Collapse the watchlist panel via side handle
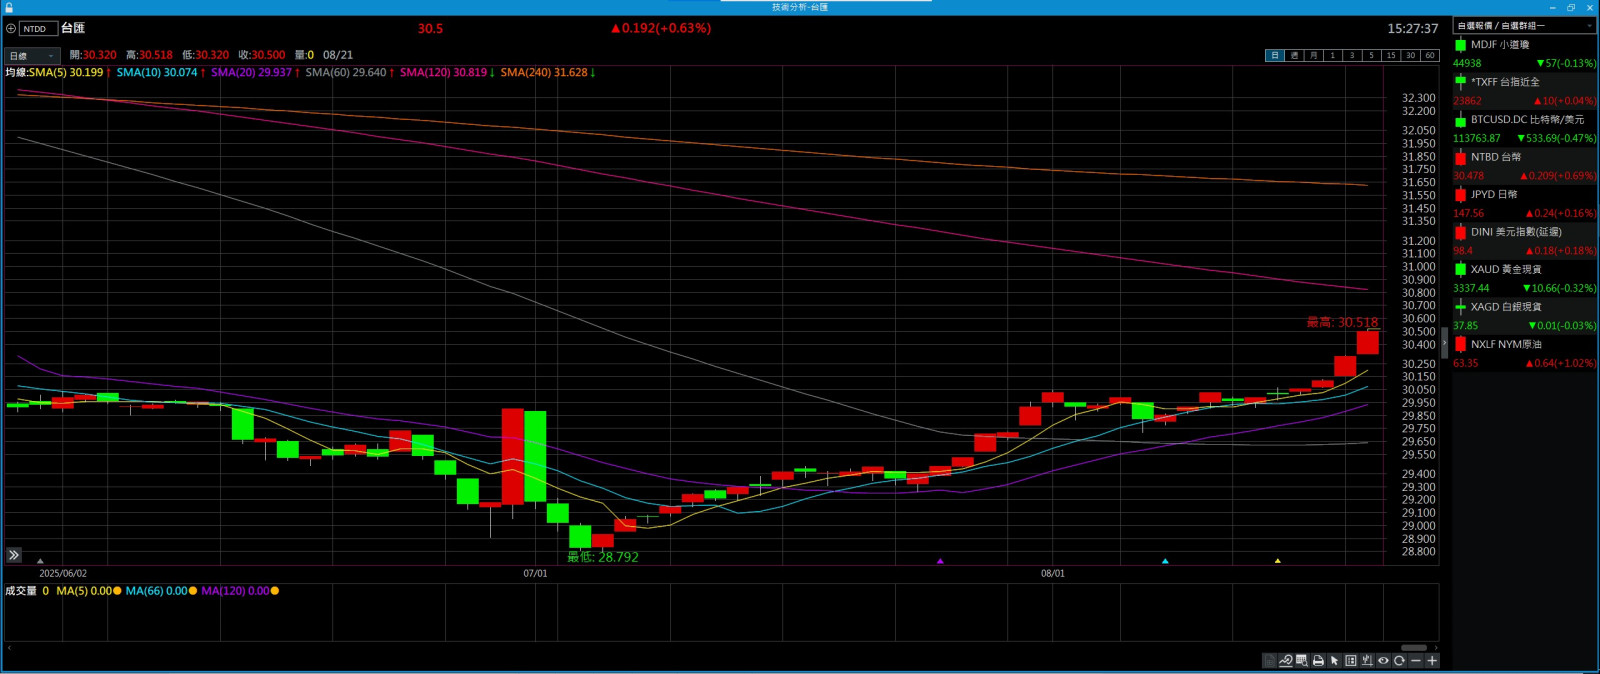 [x=1444, y=343]
